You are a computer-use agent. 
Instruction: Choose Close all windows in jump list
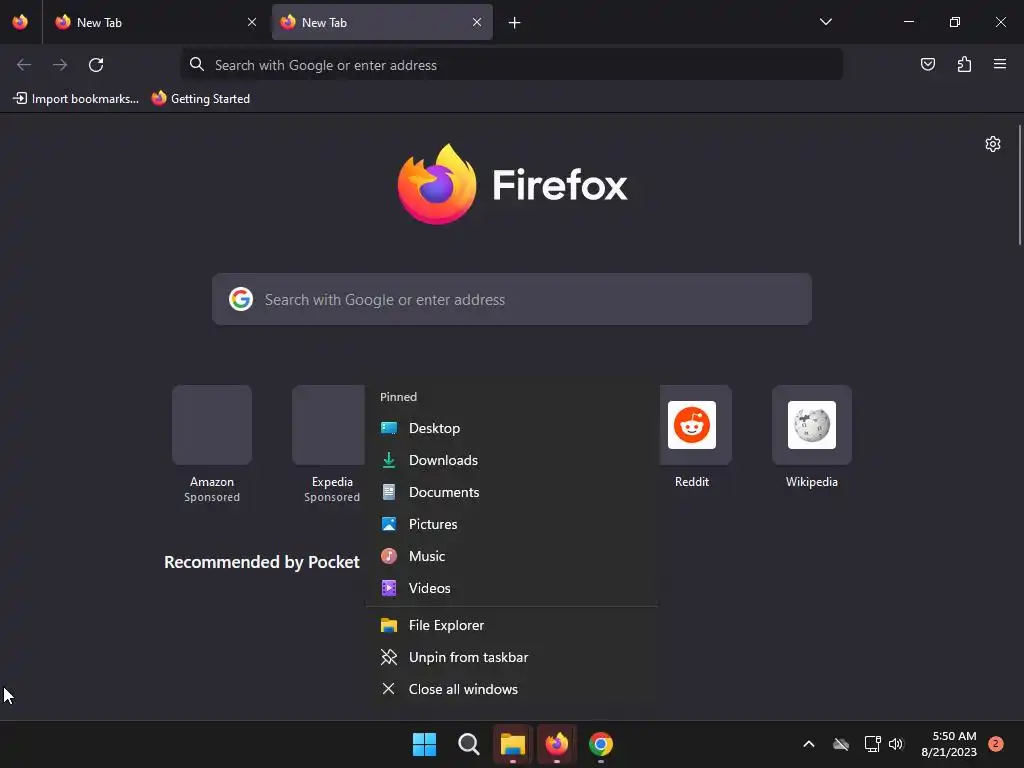(x=511, y=690)
